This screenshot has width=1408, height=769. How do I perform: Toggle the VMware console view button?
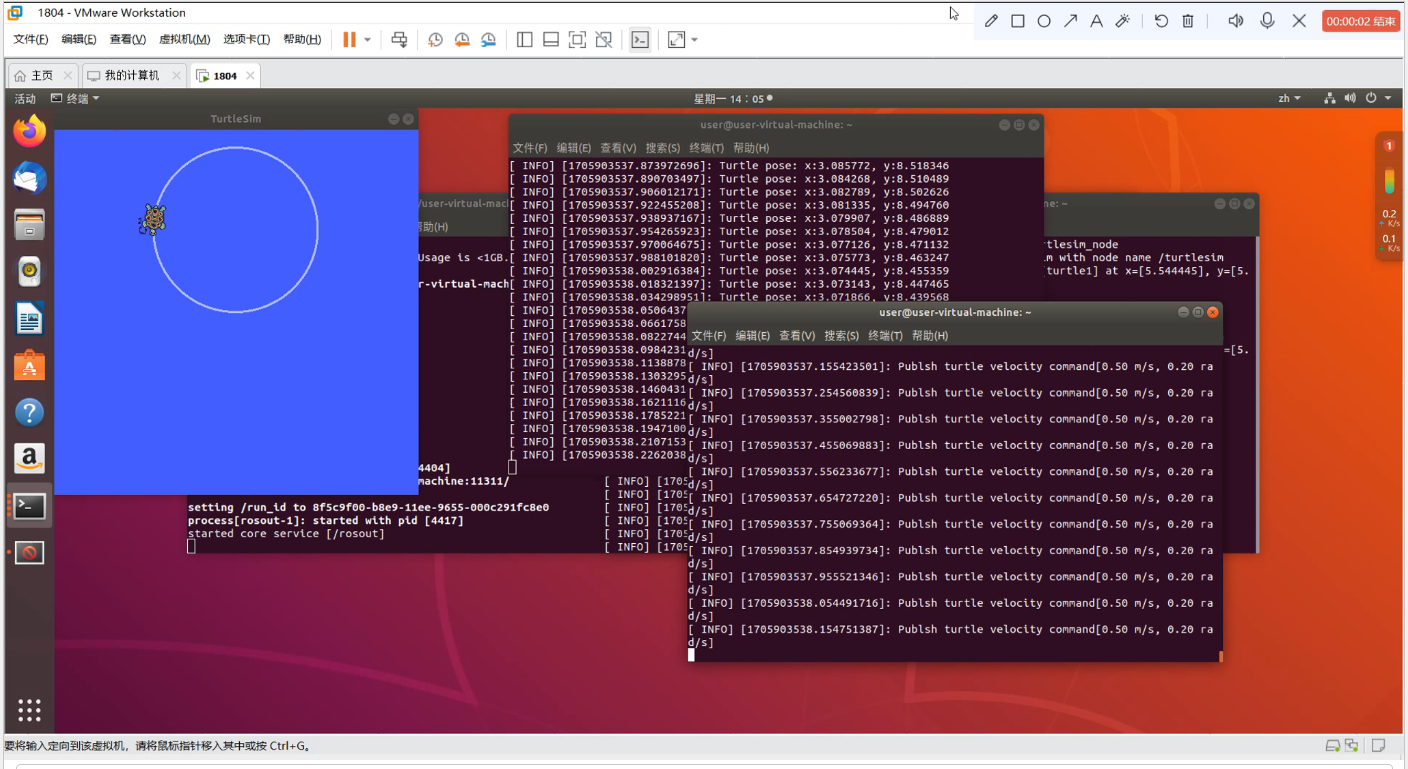click(x=640, y=40)
